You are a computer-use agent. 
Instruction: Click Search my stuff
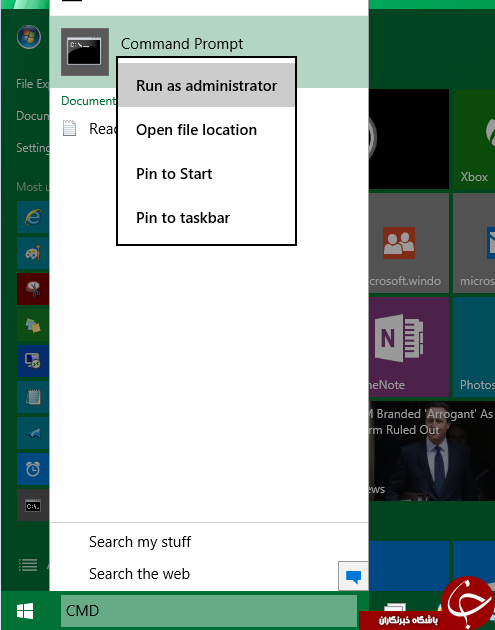point(140,542)
